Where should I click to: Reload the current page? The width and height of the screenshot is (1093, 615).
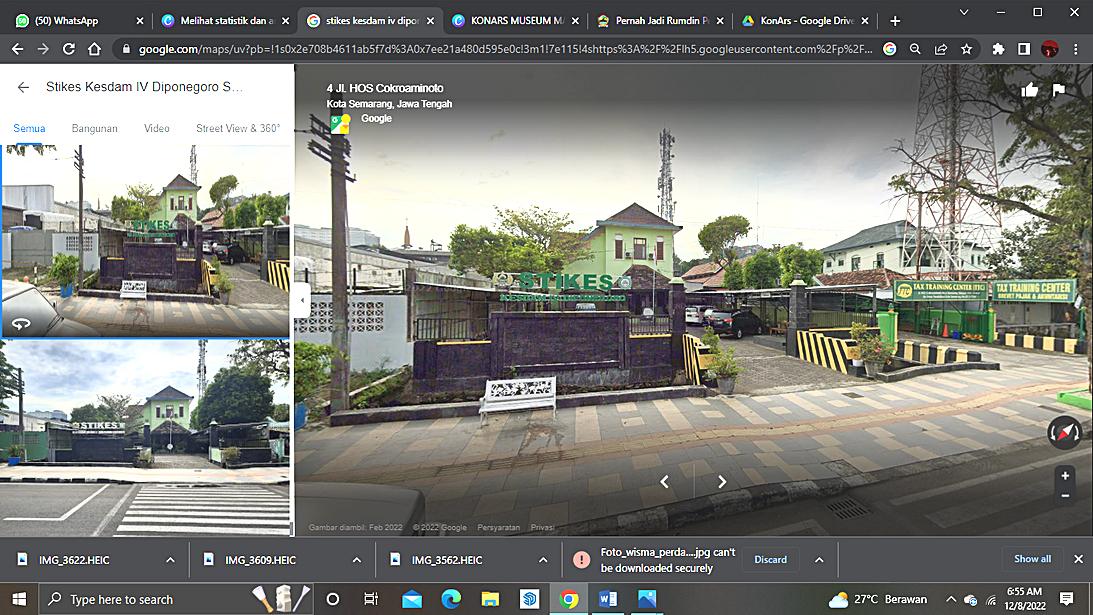pos(68,49)
